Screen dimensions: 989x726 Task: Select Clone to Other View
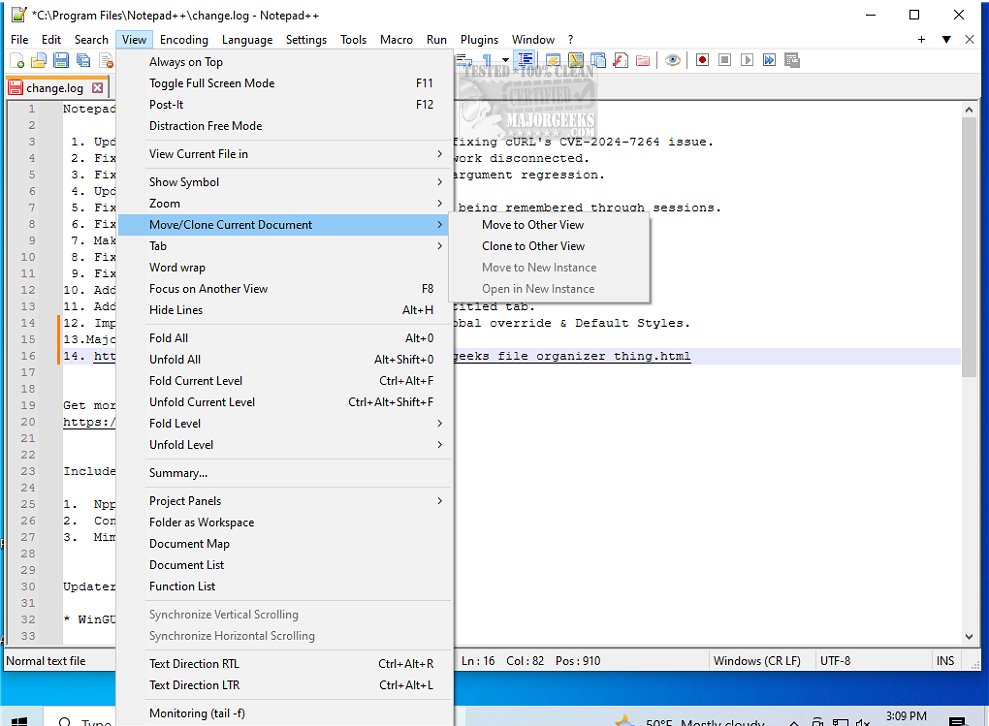533,246
